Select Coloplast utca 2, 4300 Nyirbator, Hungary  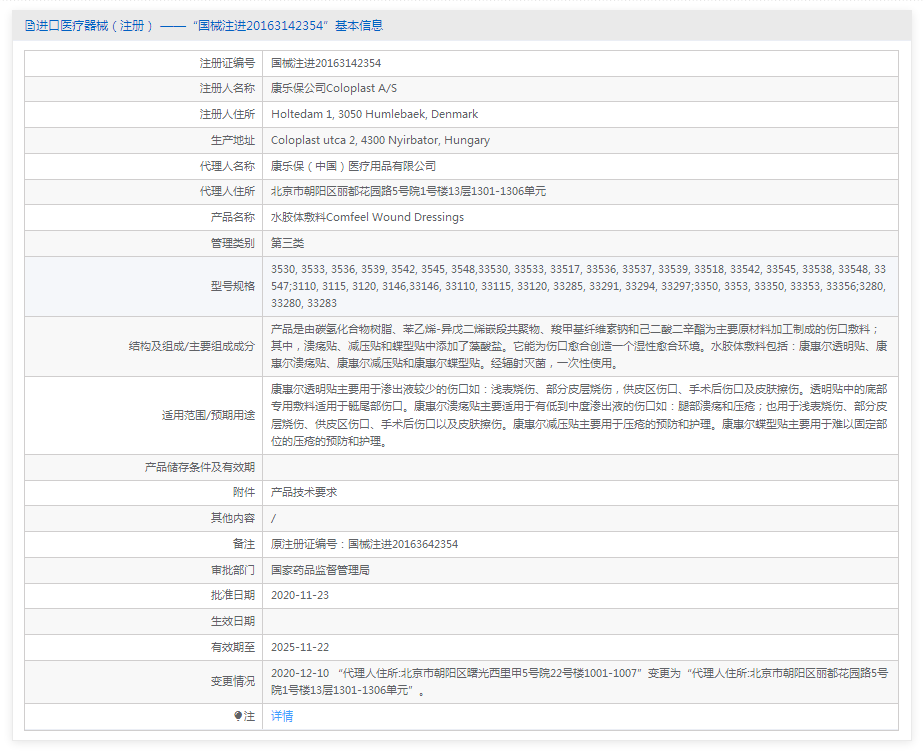(x=381, y=140)
